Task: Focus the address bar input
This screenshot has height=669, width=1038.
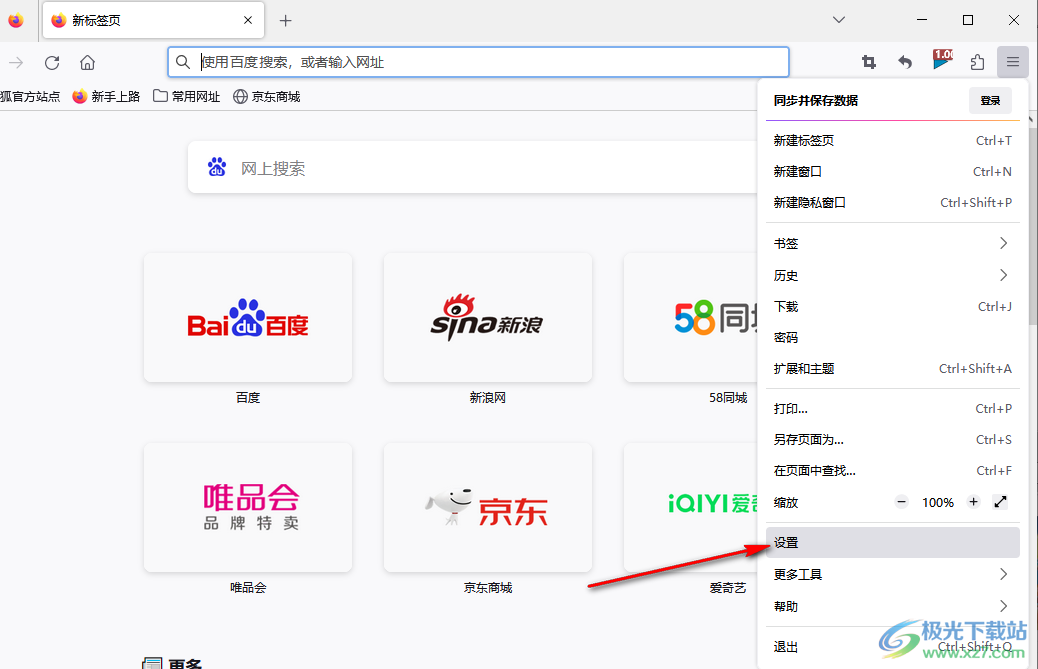Action: coord(478,62)
